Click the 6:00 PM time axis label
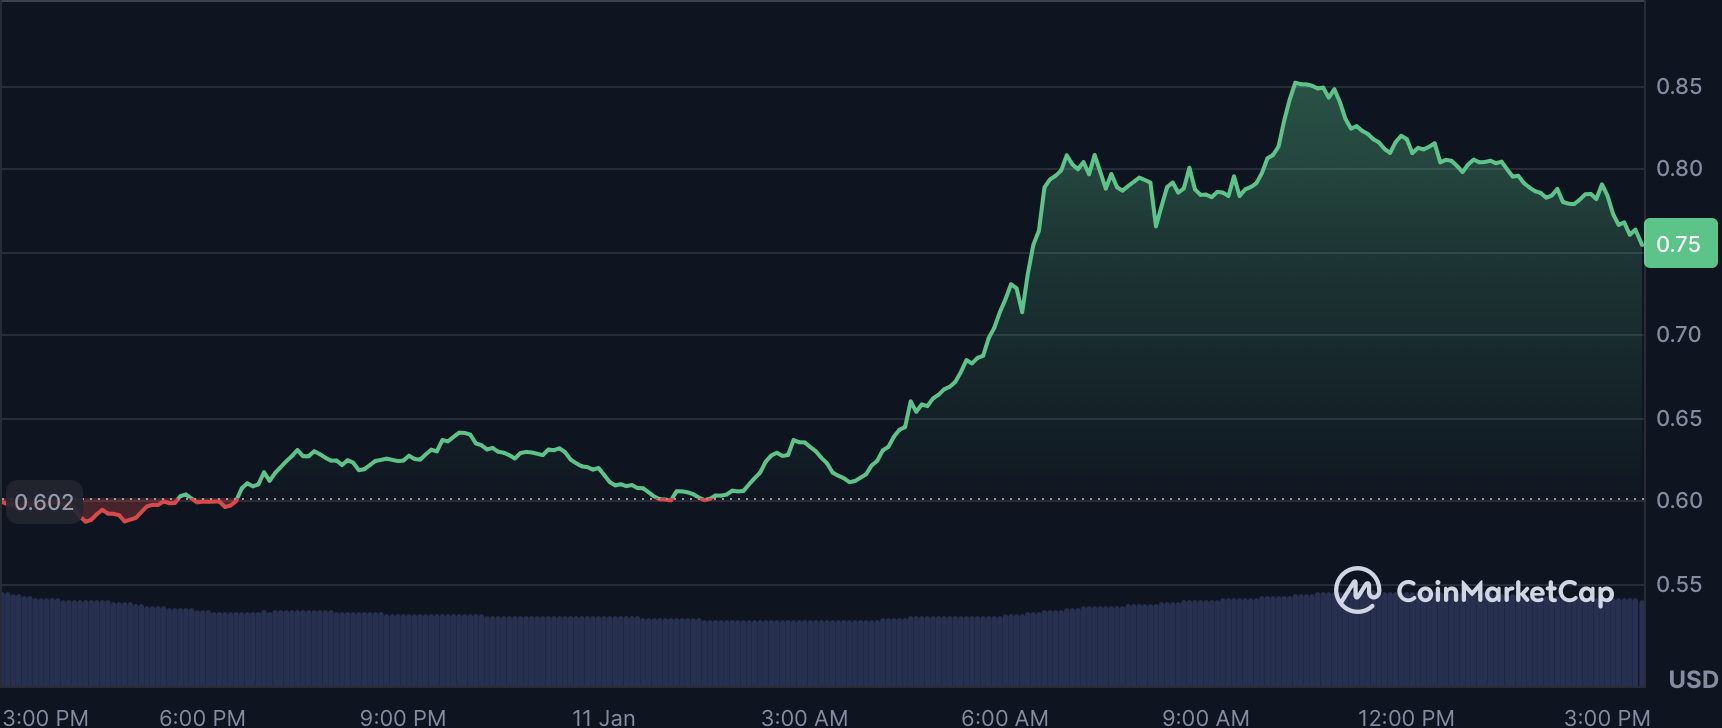Image resolution: width=1722 pixels, height=728 pixels. (x=202, y=717)
